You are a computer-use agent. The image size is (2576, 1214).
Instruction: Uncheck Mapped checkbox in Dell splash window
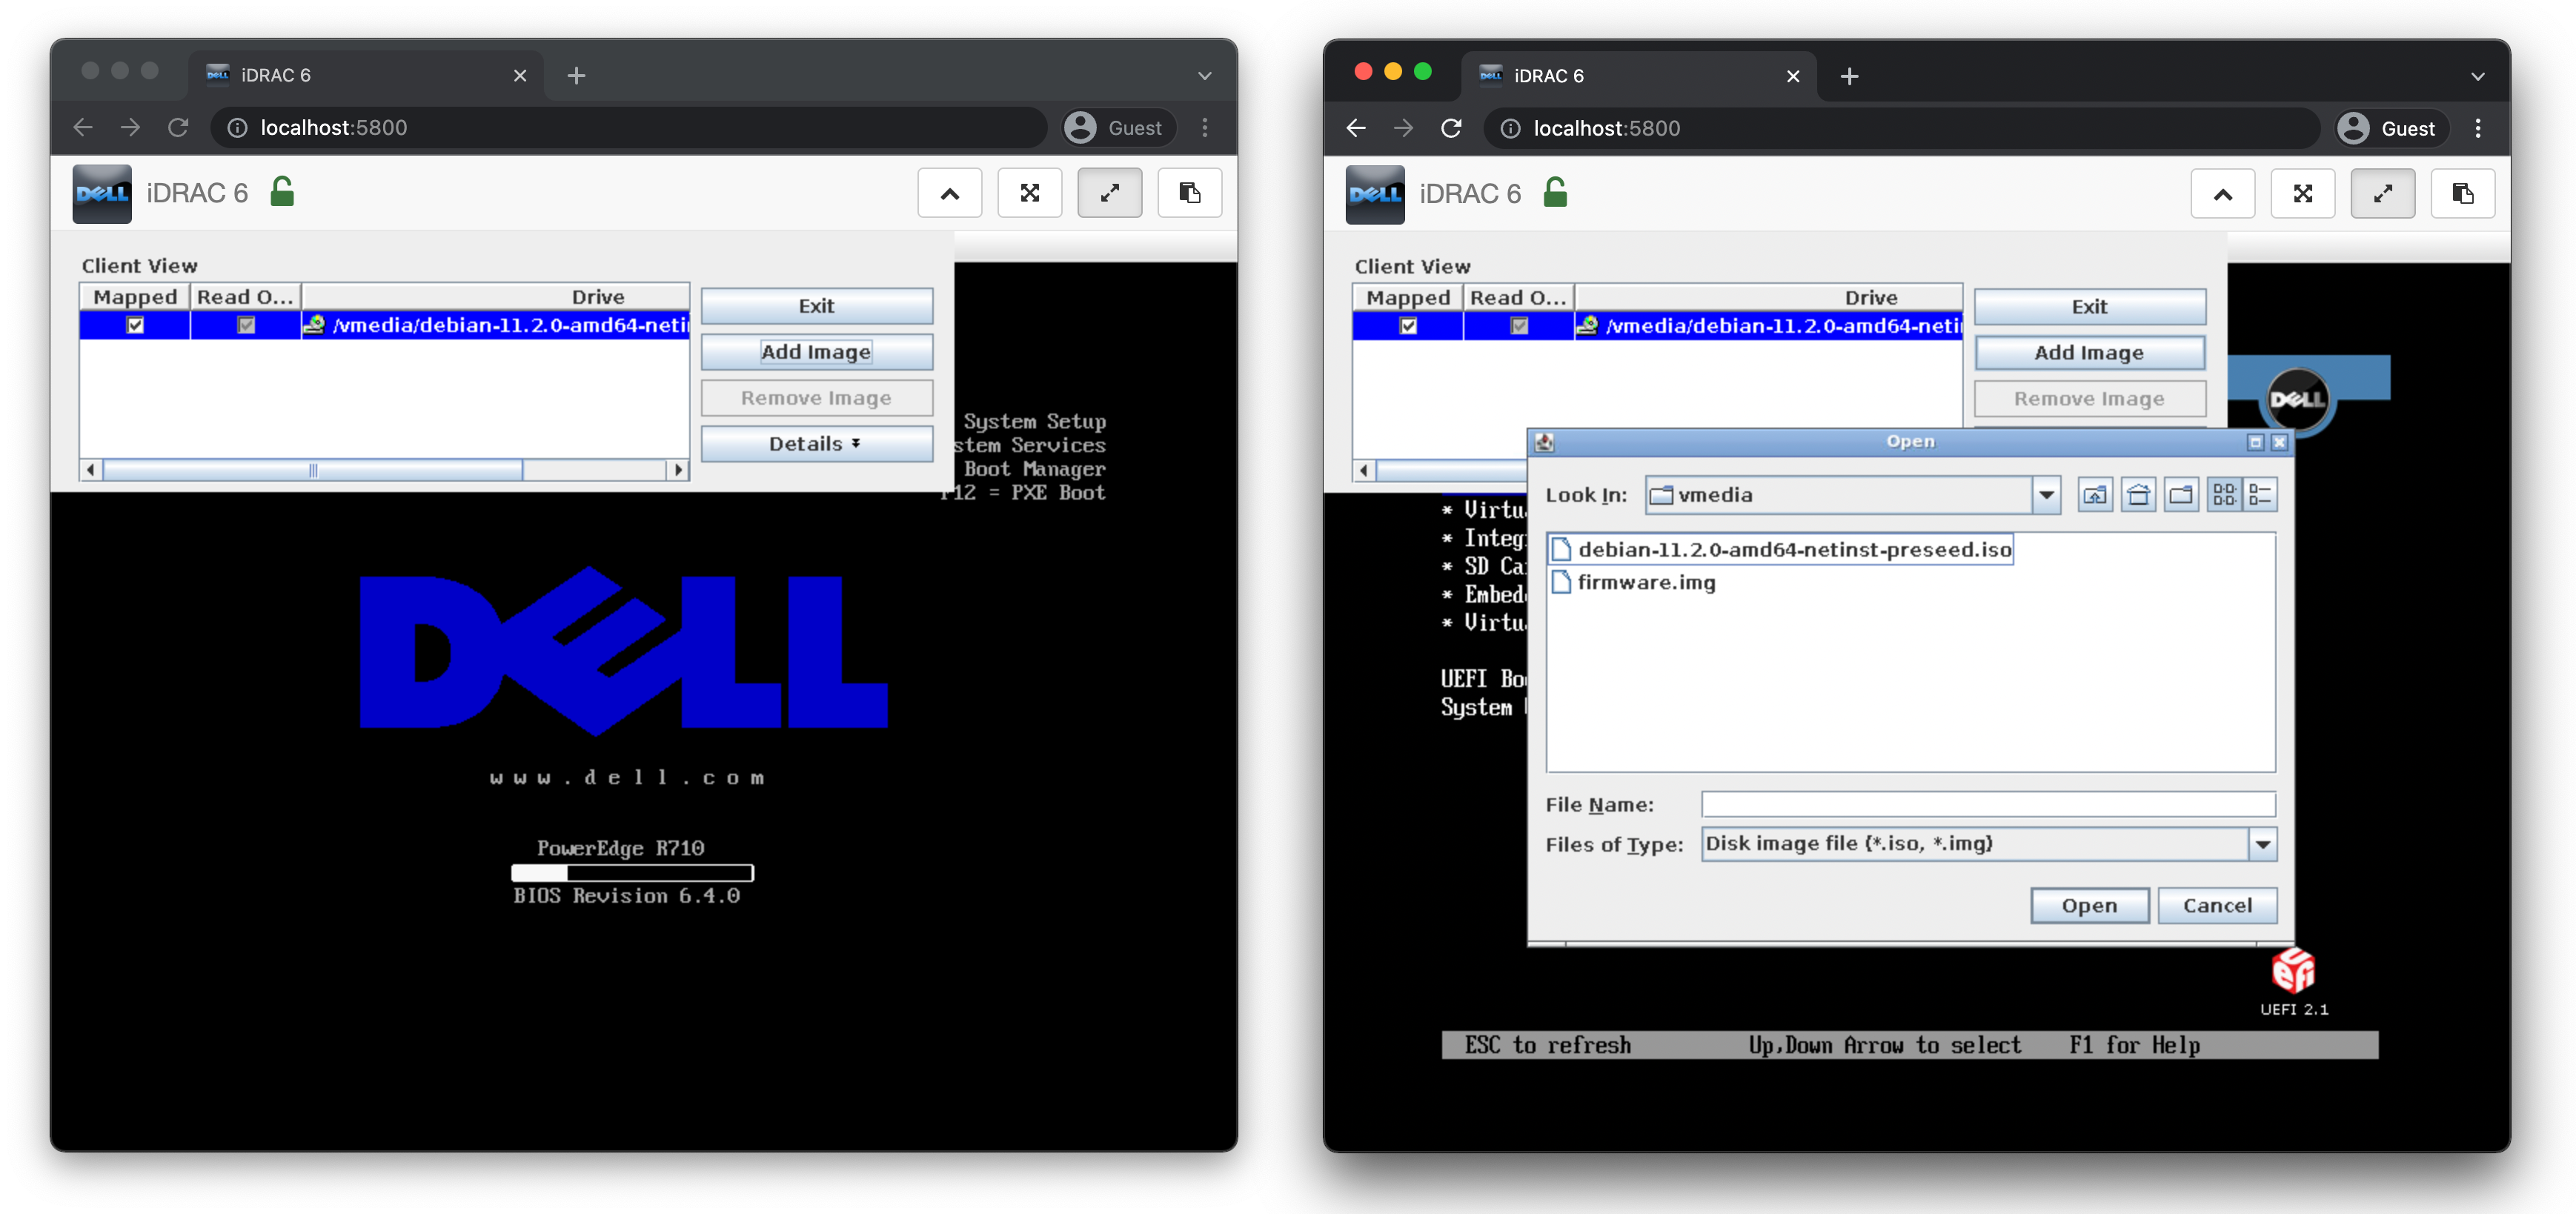click(x=135, y=325)
